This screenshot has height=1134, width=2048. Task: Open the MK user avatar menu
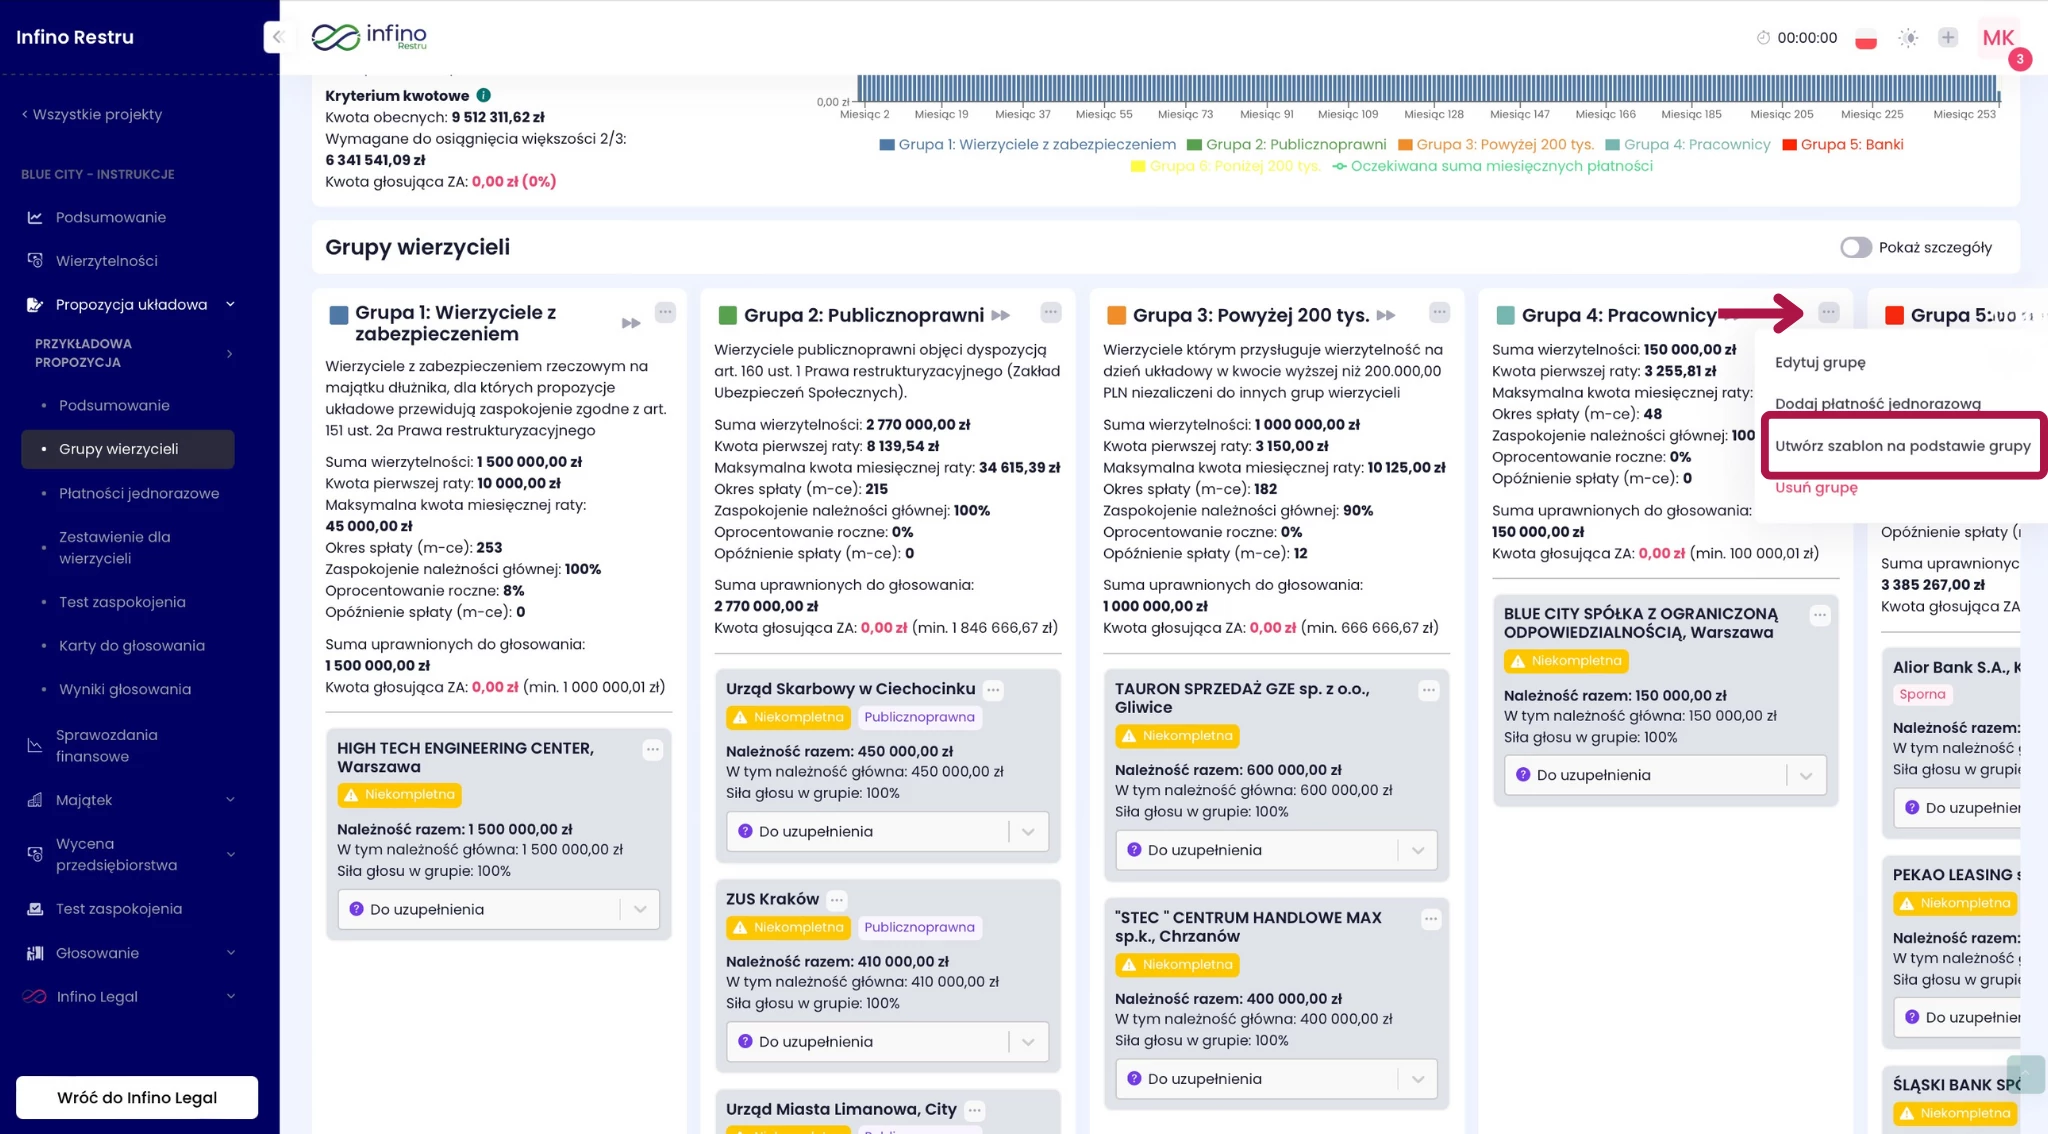tap(1998, 38)
